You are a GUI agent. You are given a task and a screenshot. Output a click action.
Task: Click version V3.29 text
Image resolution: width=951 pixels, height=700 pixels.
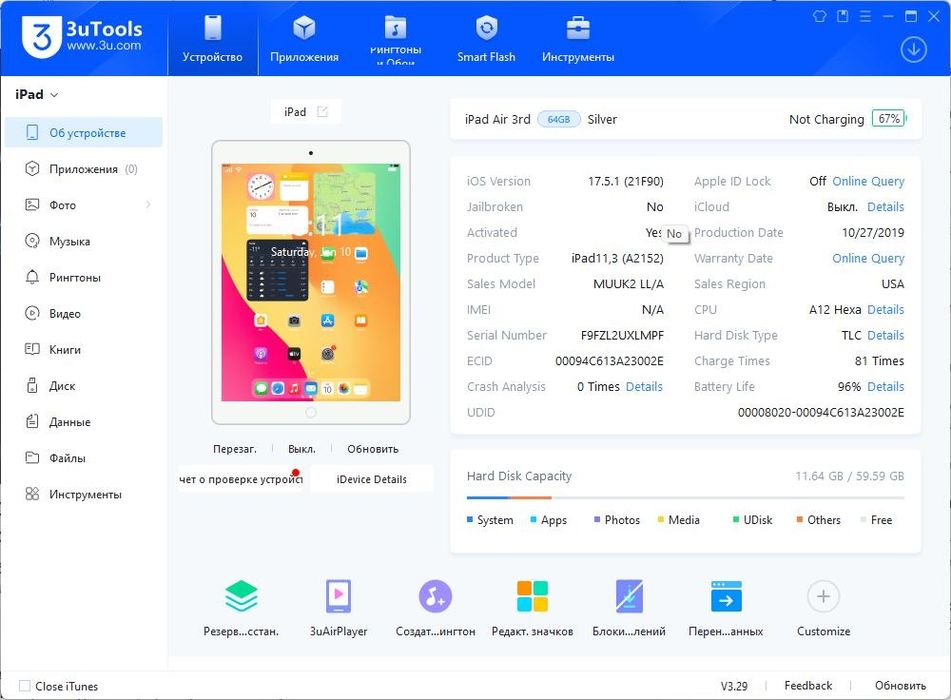tap(734, 686)
